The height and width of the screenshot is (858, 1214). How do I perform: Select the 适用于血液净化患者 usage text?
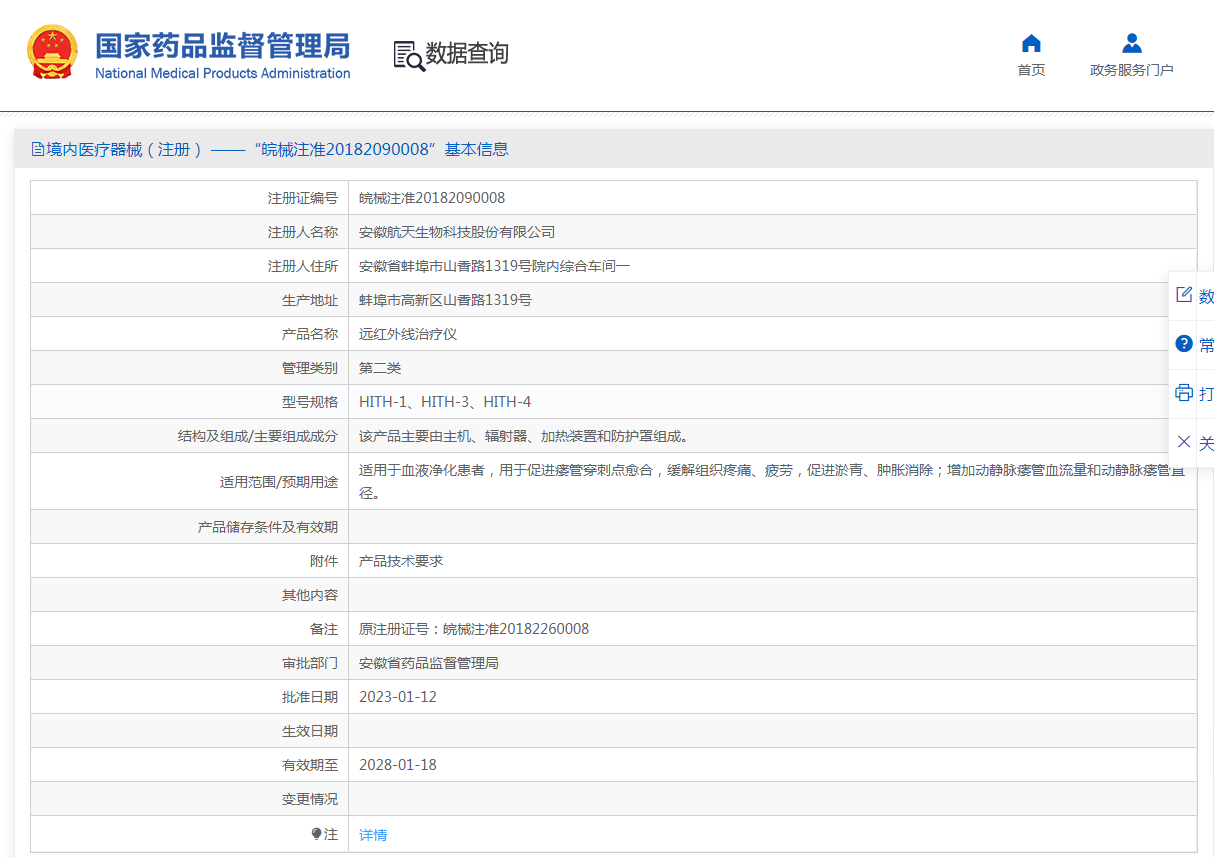pos(772,481)
